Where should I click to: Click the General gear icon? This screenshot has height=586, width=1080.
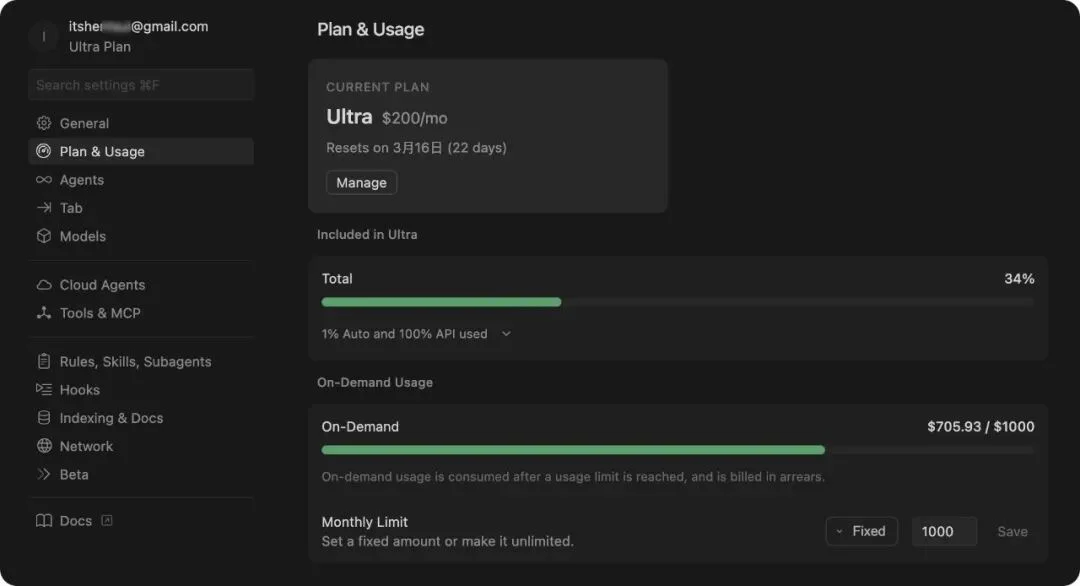tap(44, 123)
